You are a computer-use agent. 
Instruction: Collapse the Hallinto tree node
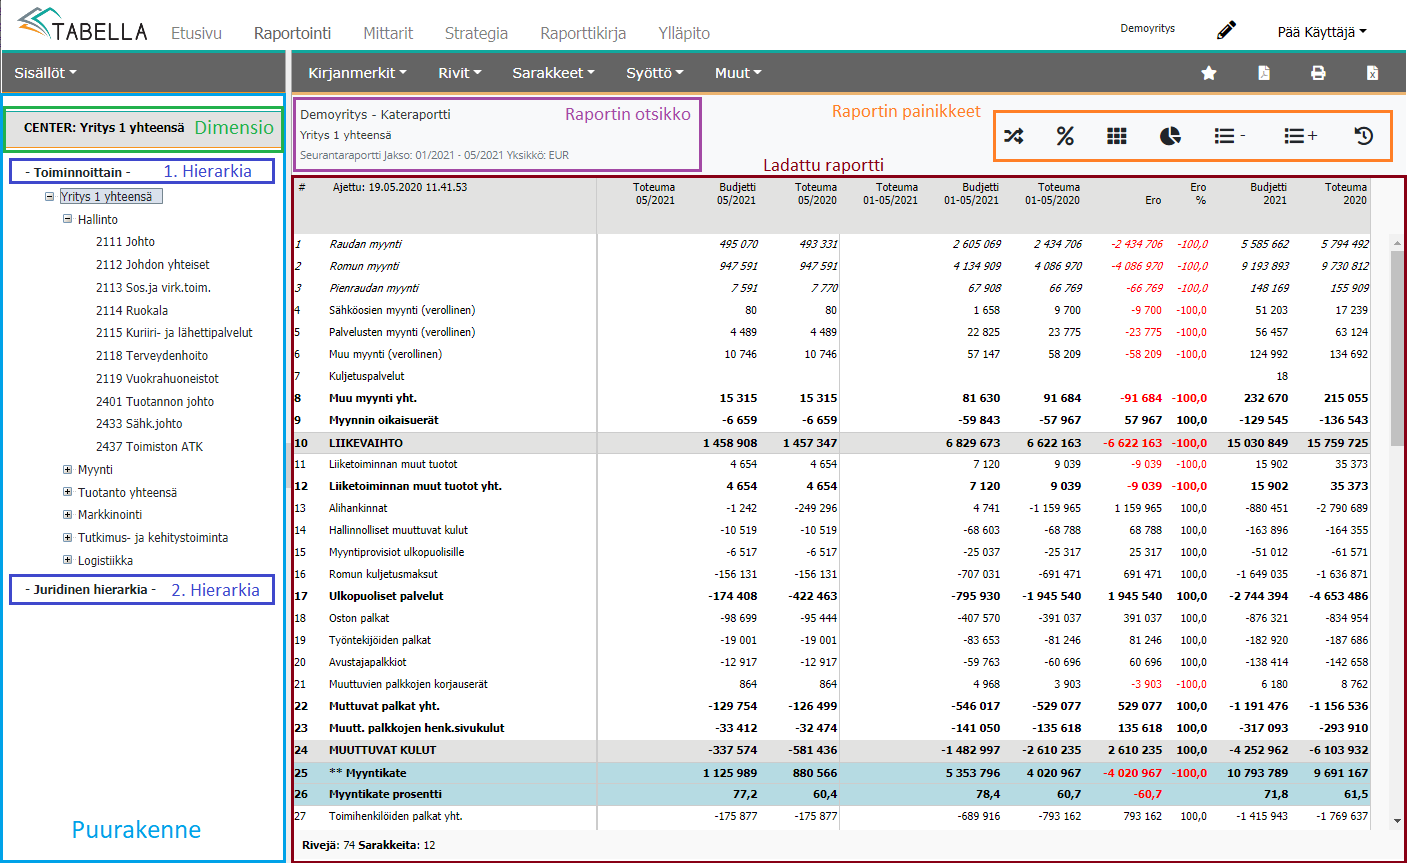(x=67, y=219)
